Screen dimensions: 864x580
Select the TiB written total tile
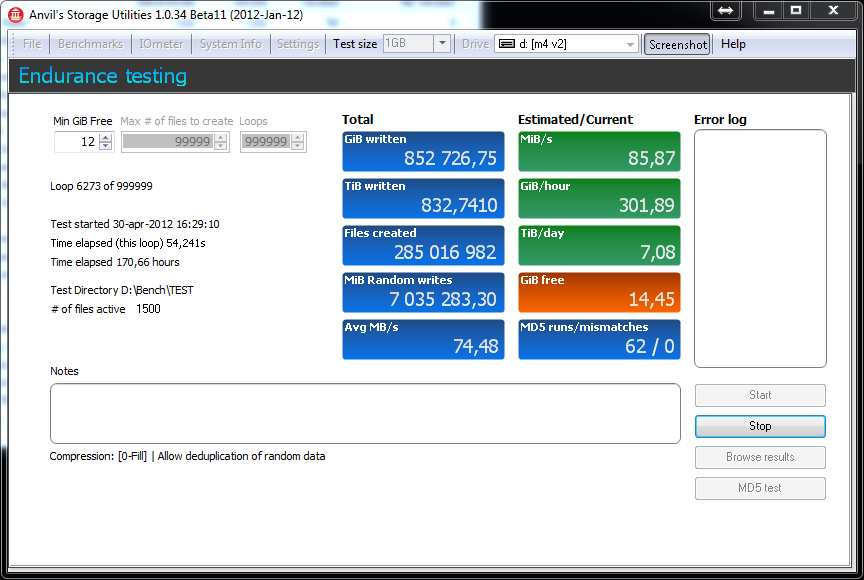[x=423, y=198]
